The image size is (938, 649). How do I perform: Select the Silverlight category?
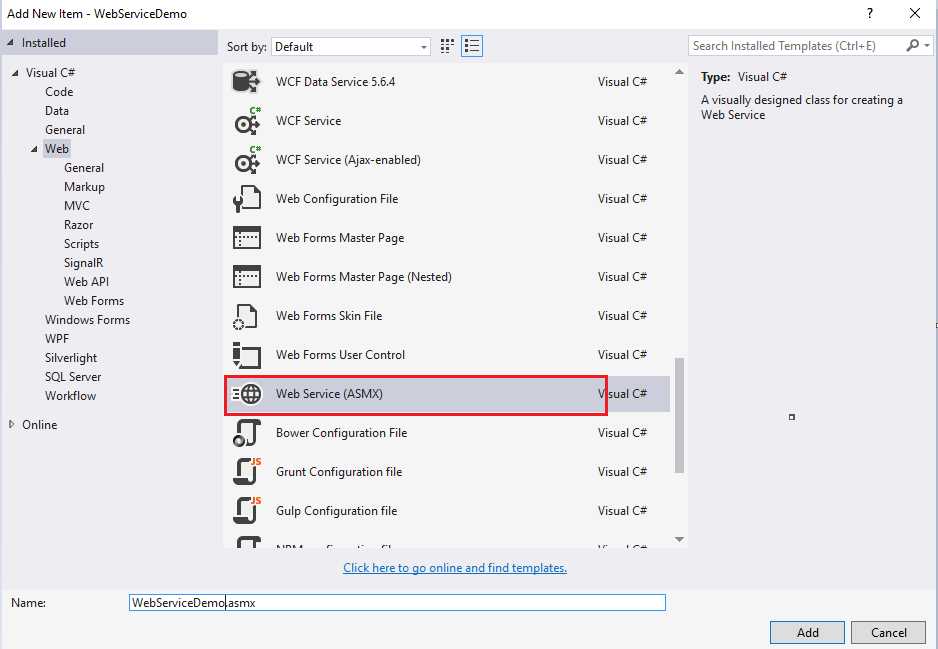pos(71,358)
